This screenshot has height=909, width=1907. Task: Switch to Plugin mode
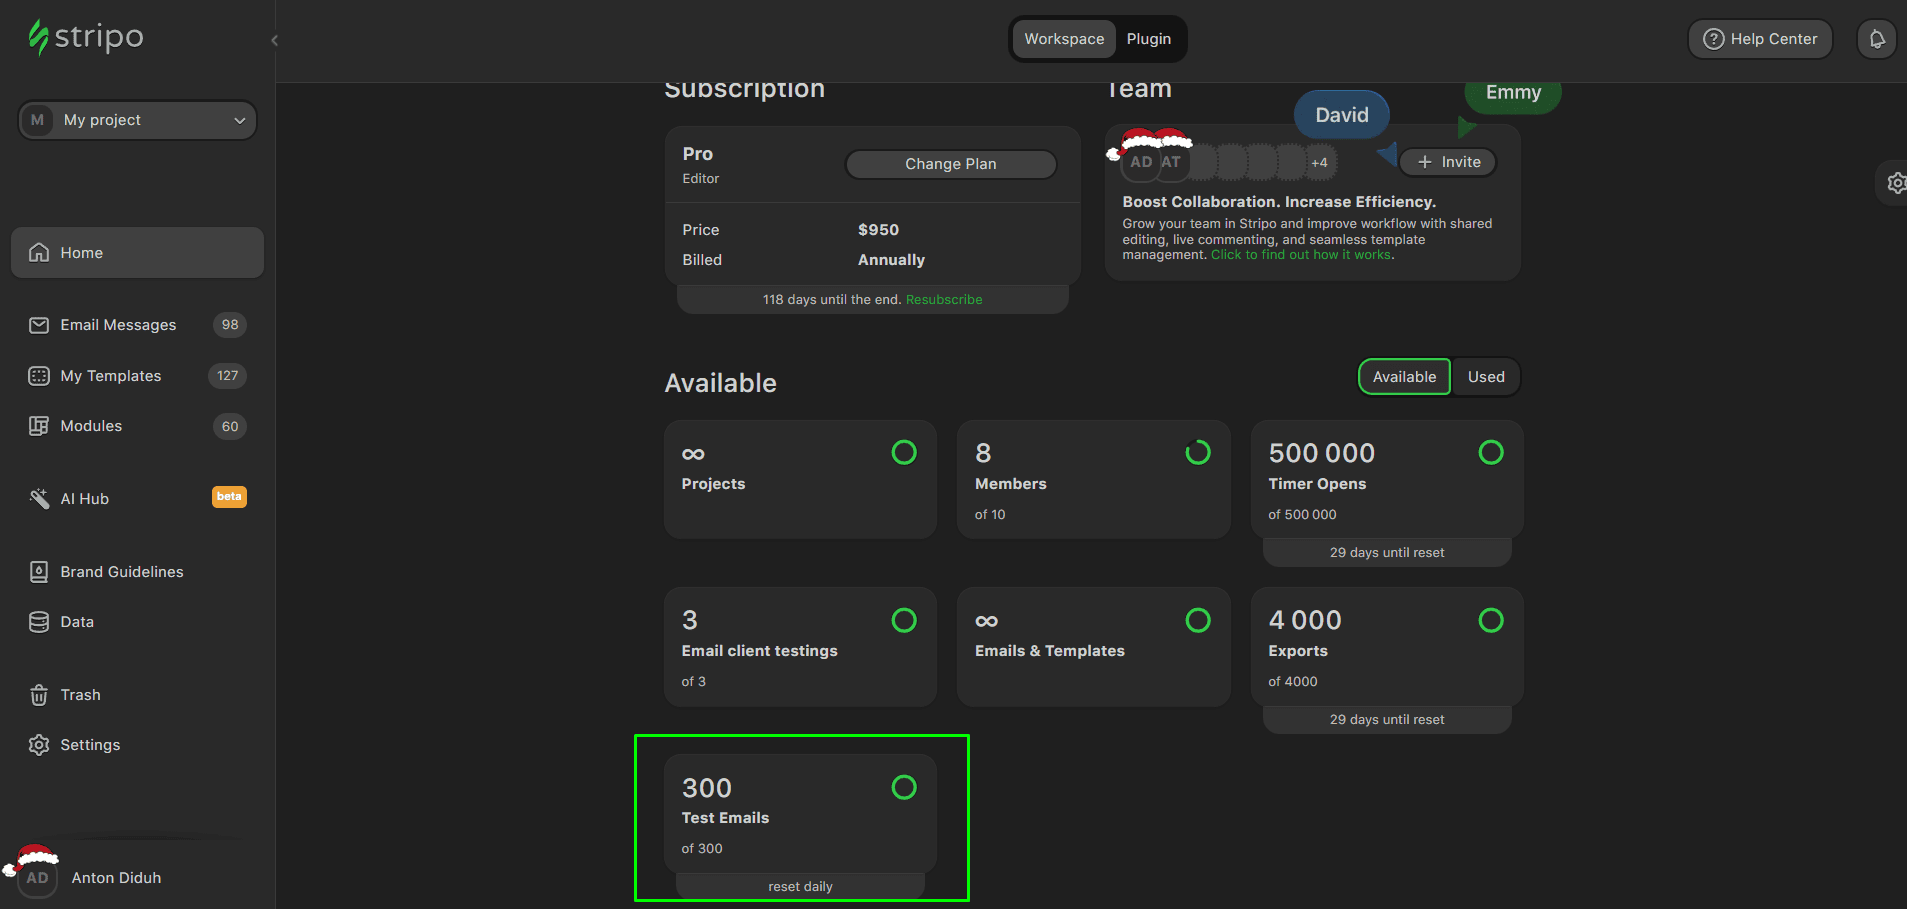click(x=1148, y=39)
